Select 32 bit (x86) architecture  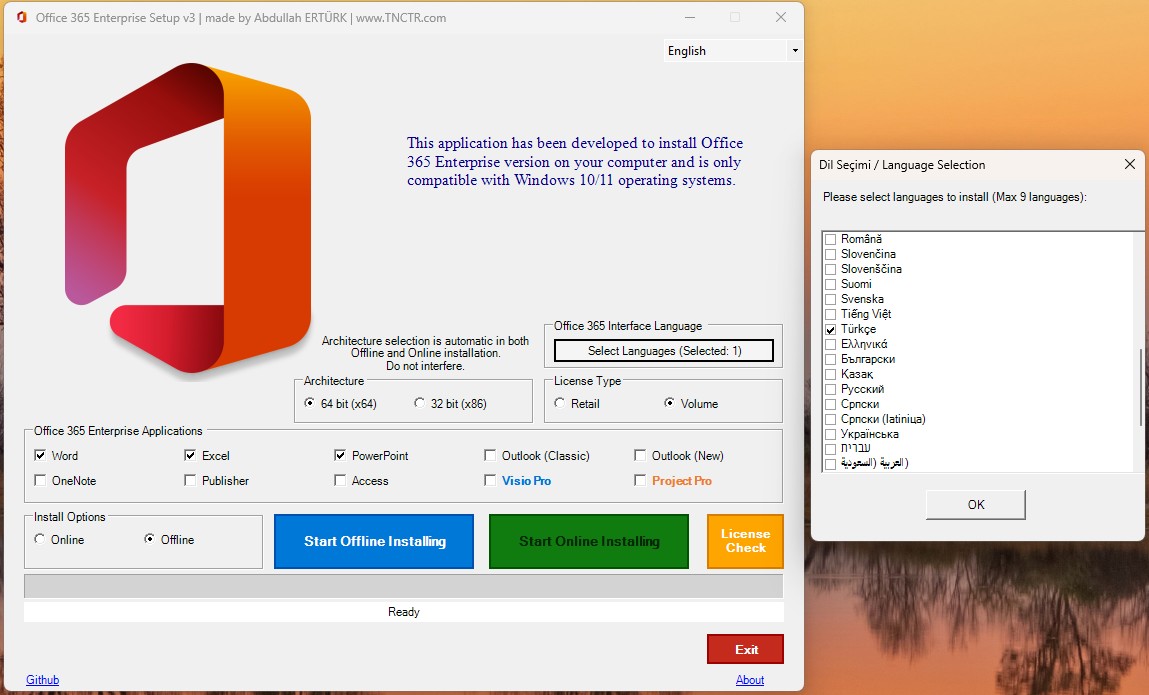click(419, 403)
